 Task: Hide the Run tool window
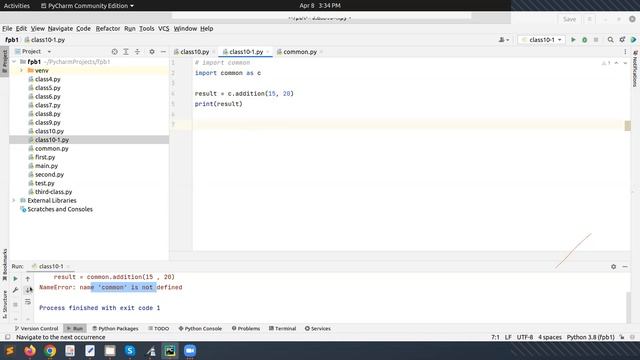tap(625, 267)
